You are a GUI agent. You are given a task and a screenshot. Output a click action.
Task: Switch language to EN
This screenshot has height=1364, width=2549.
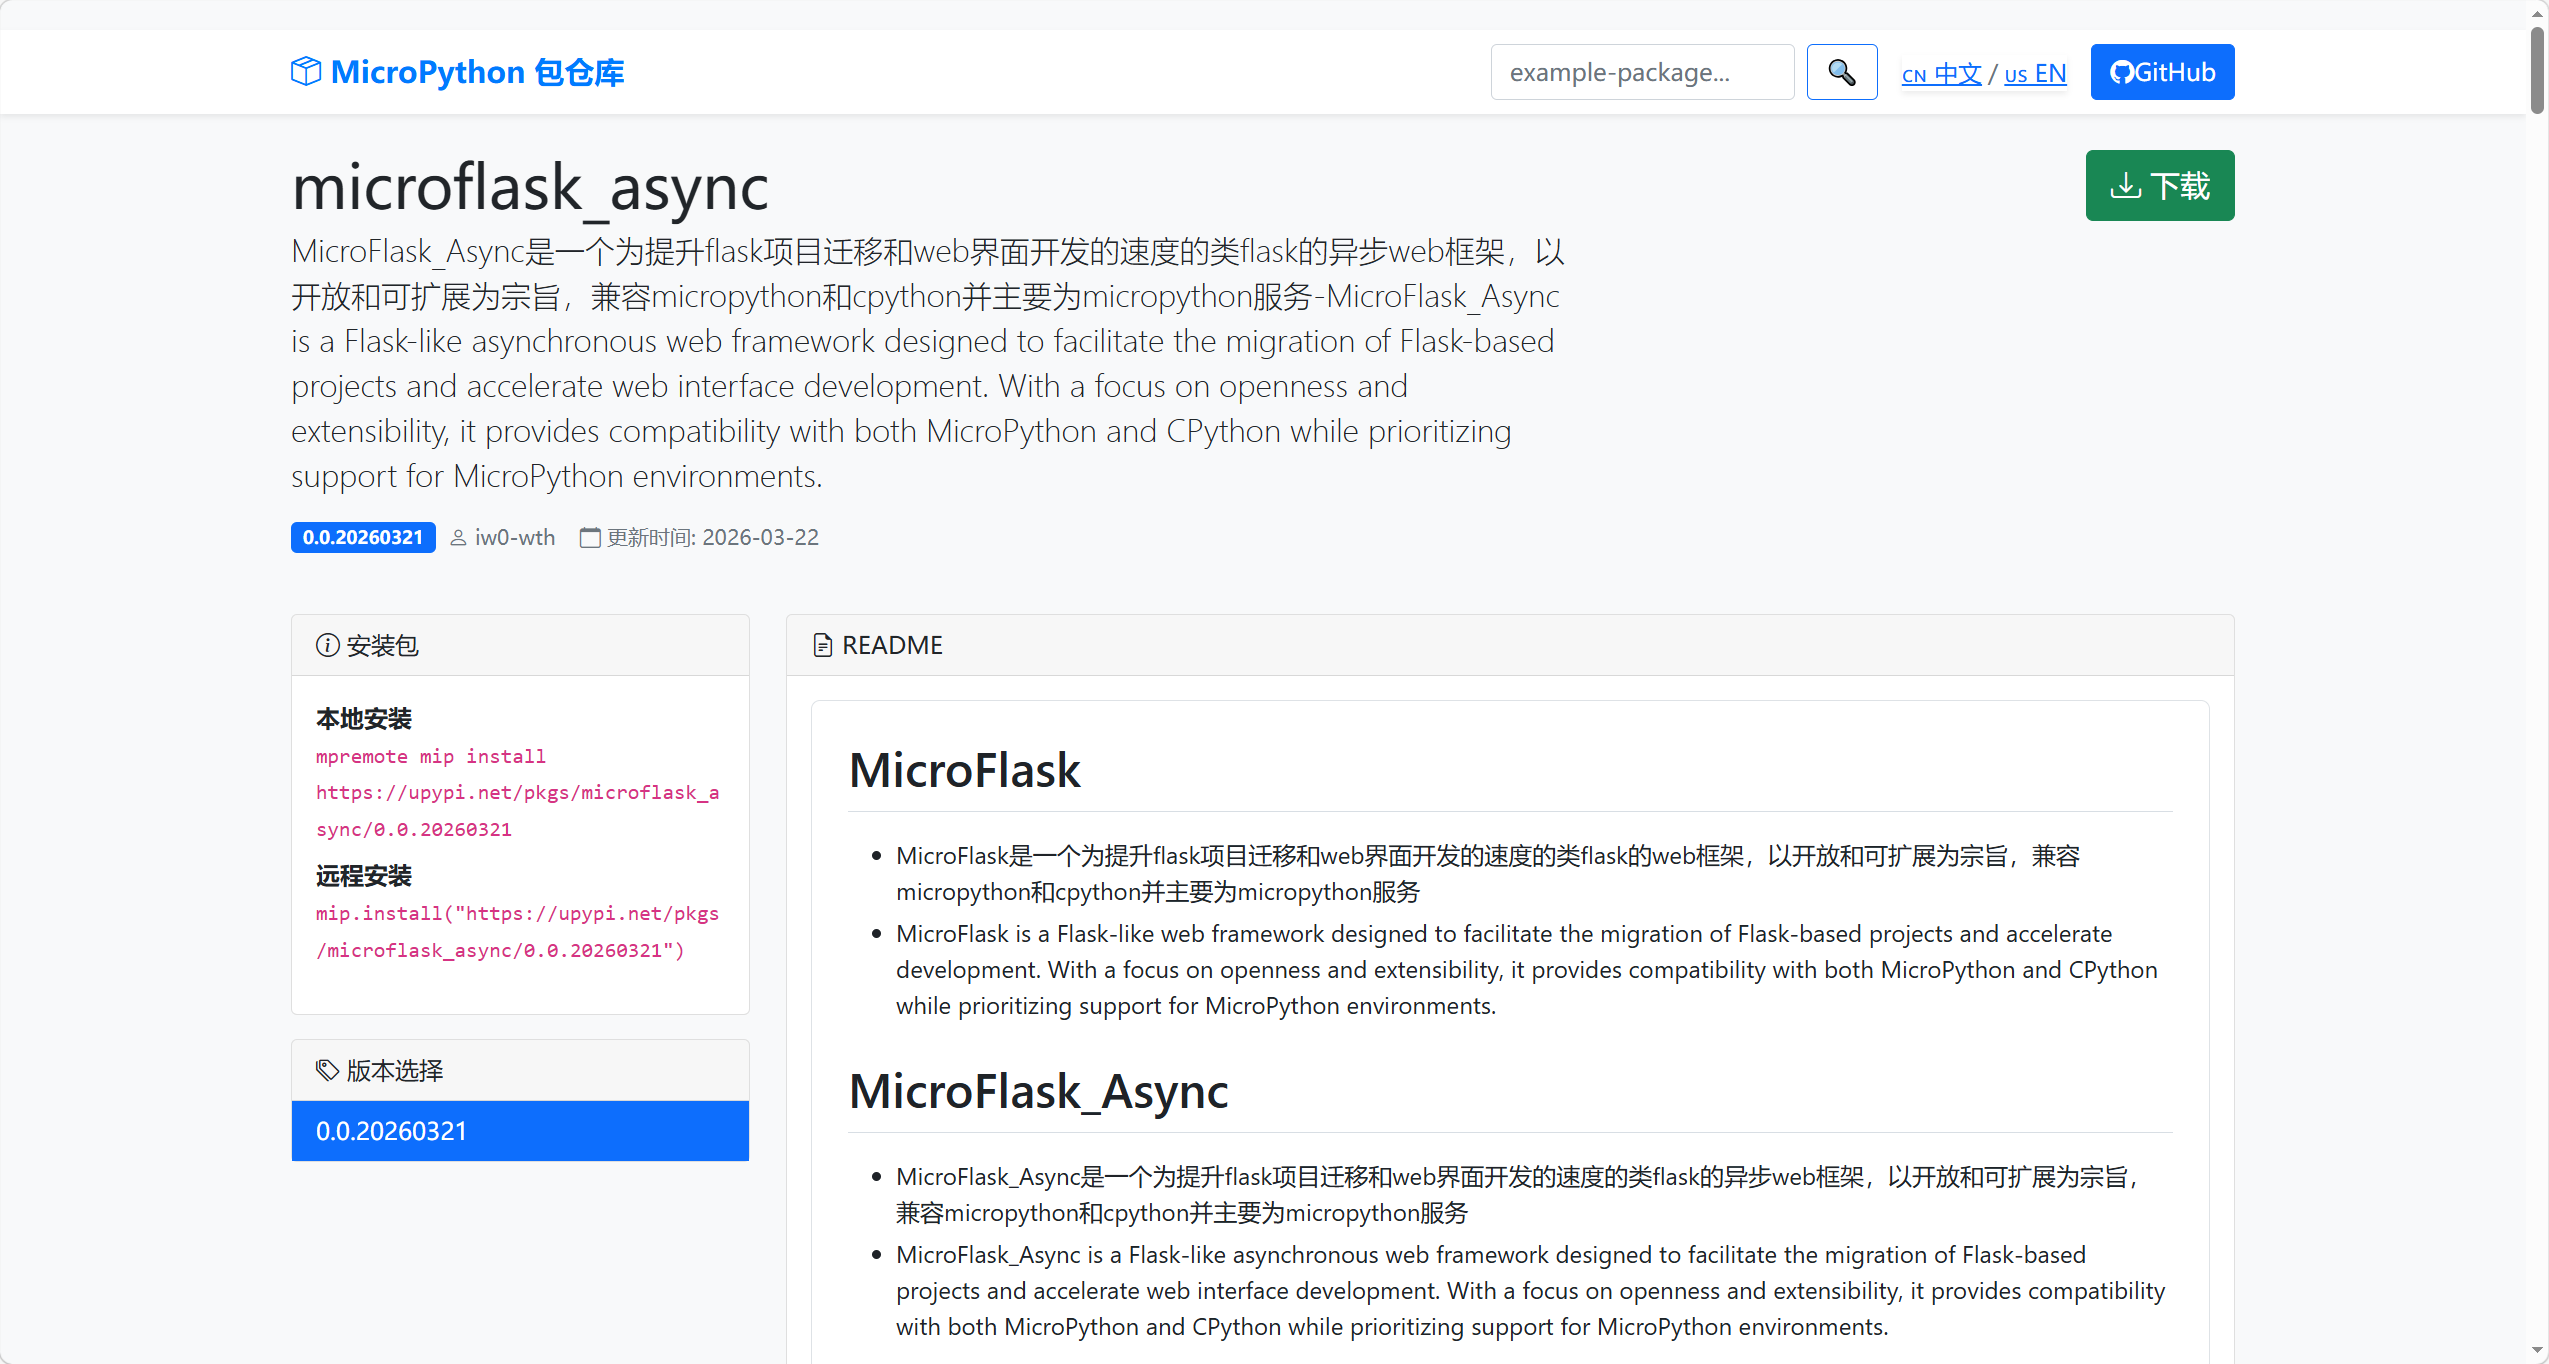click(2035, 74)
